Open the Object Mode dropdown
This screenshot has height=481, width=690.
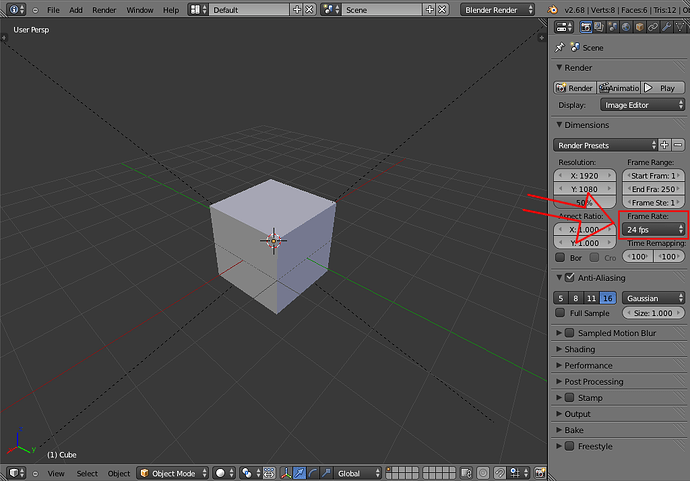click(x=172, y=473)
